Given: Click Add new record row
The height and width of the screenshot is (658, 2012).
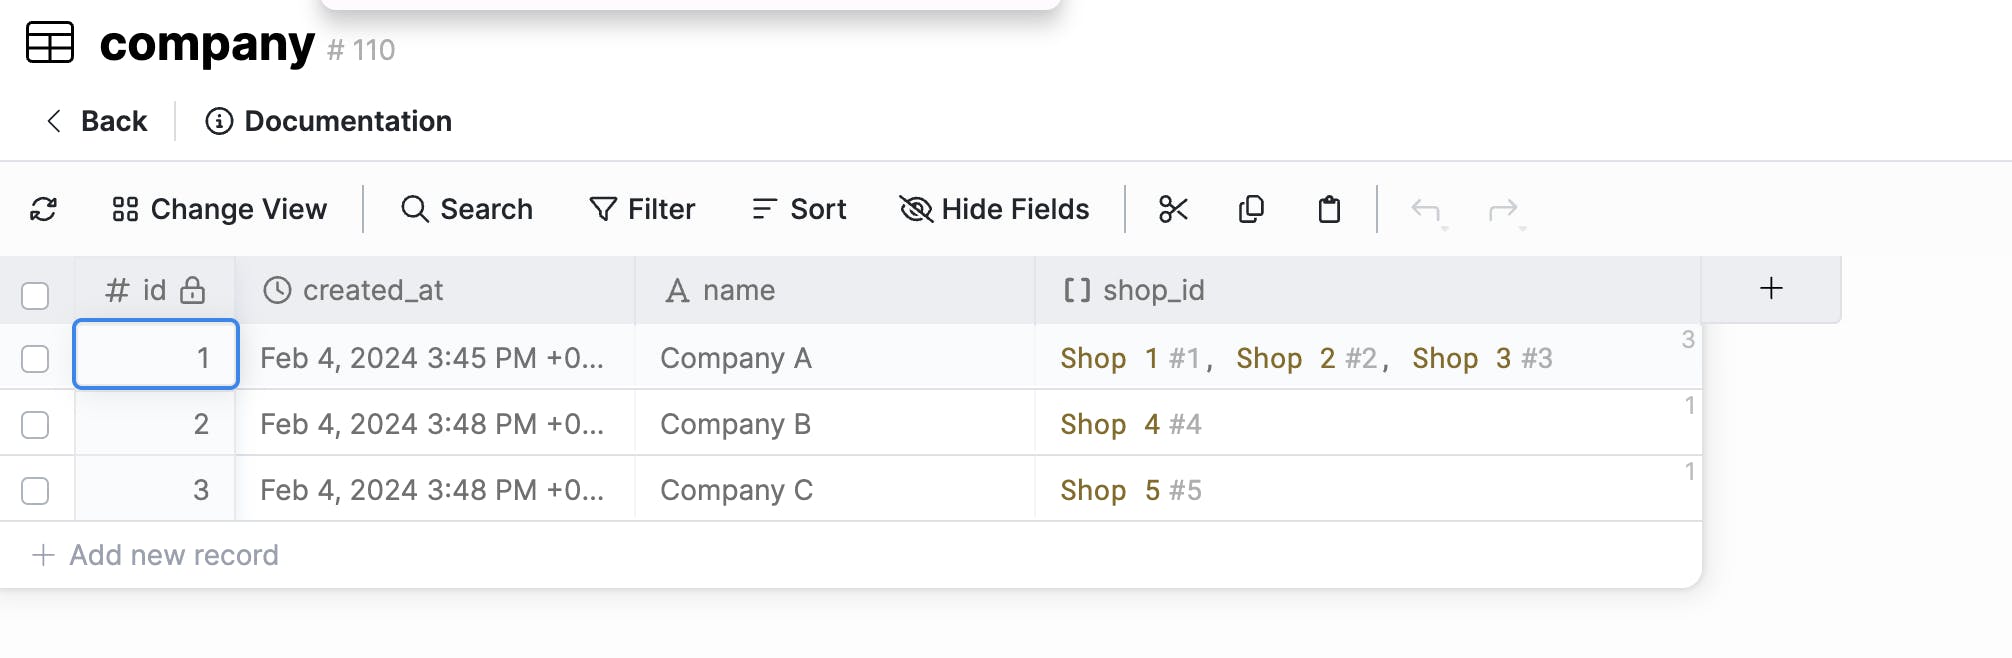Looking at the screenshot, I should click(x=156, y=555).
